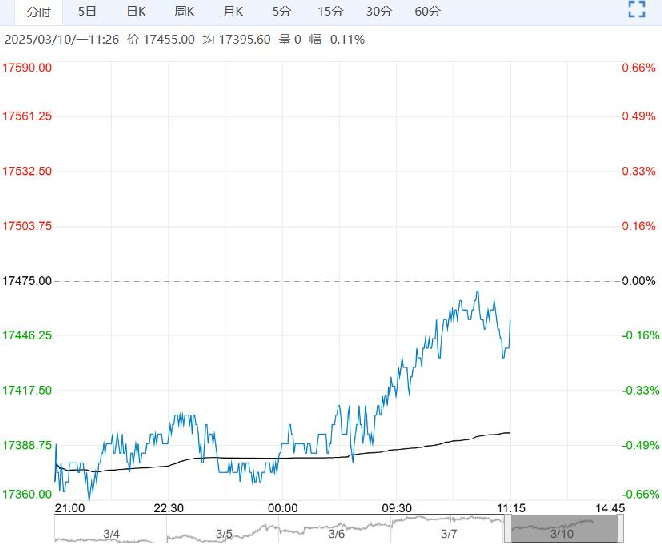The width and height of the screenshot is (662, 546).
Task: Choose the 15分 interval tab
Action: click(330, 12)
